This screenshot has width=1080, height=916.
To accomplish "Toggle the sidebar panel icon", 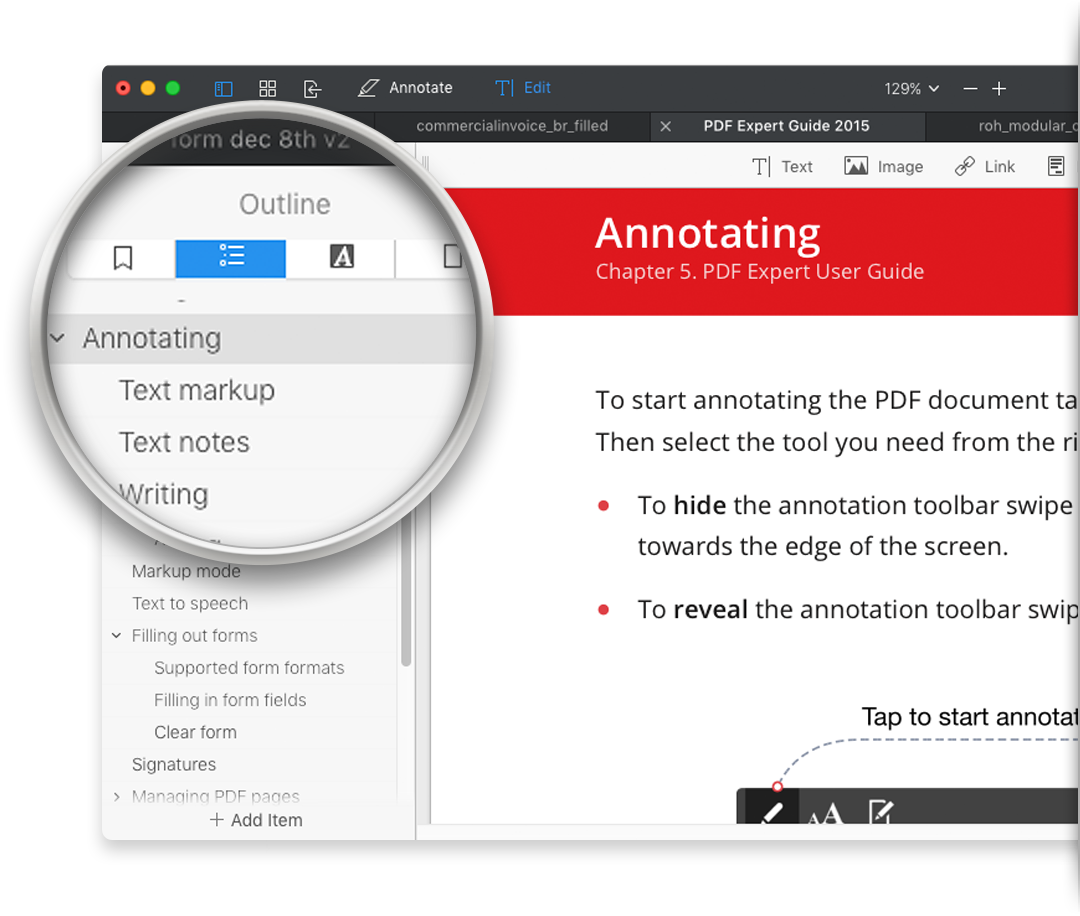I will (223, 89).
